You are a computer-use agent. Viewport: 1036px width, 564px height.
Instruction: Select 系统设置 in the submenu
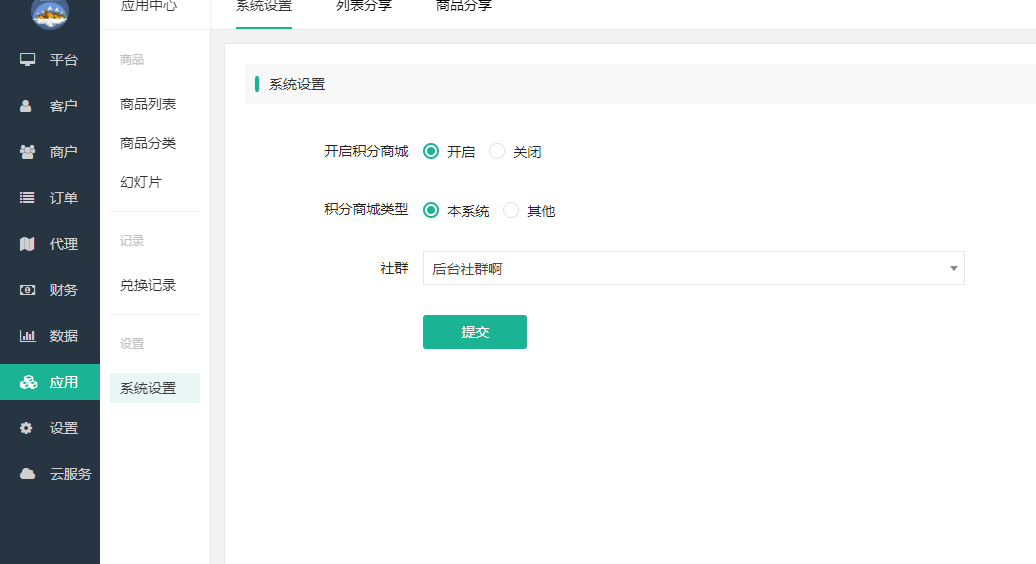155,388
